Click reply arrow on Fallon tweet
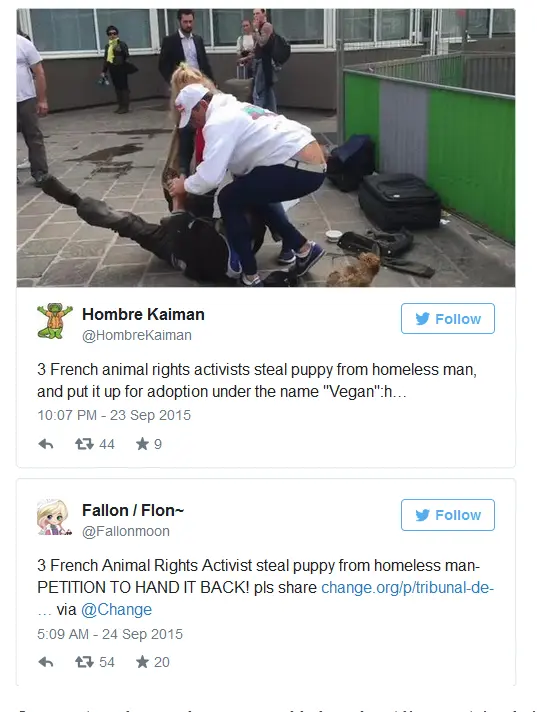The height and width of the screenshot is (712, 537). coord(45,662)
